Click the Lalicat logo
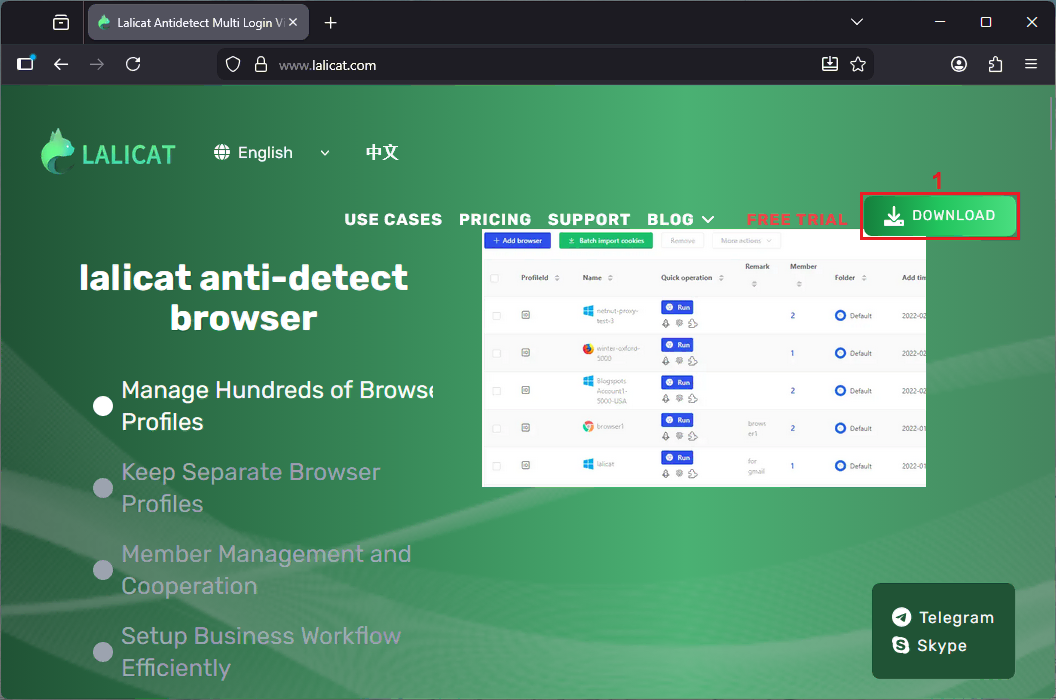The width and height of the screenshot is (1056, 700). click(x=108, y=152)
